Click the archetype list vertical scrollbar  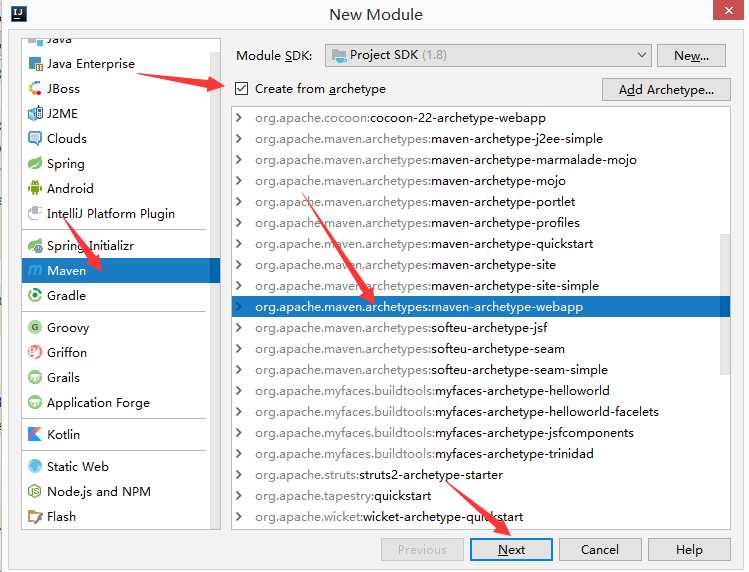coord(725,304)
